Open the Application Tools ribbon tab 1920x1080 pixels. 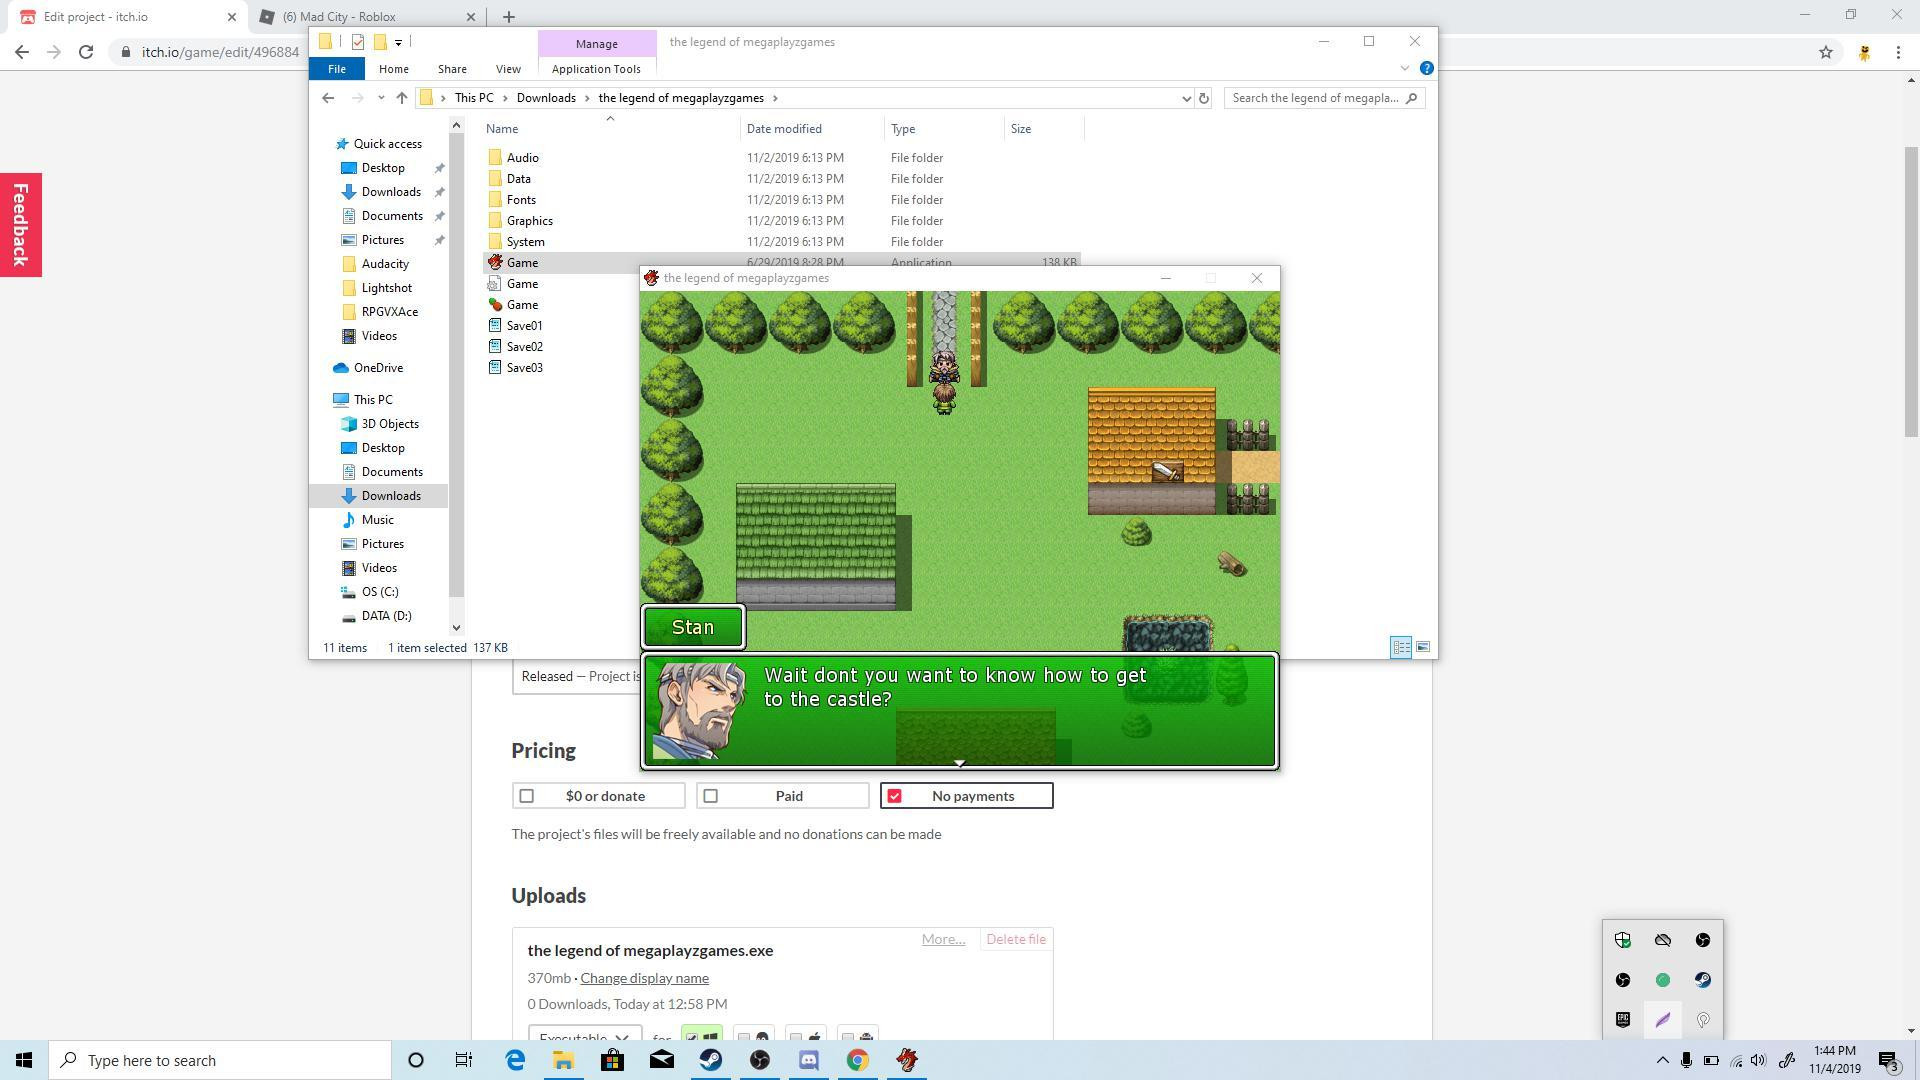coord(596,69)
